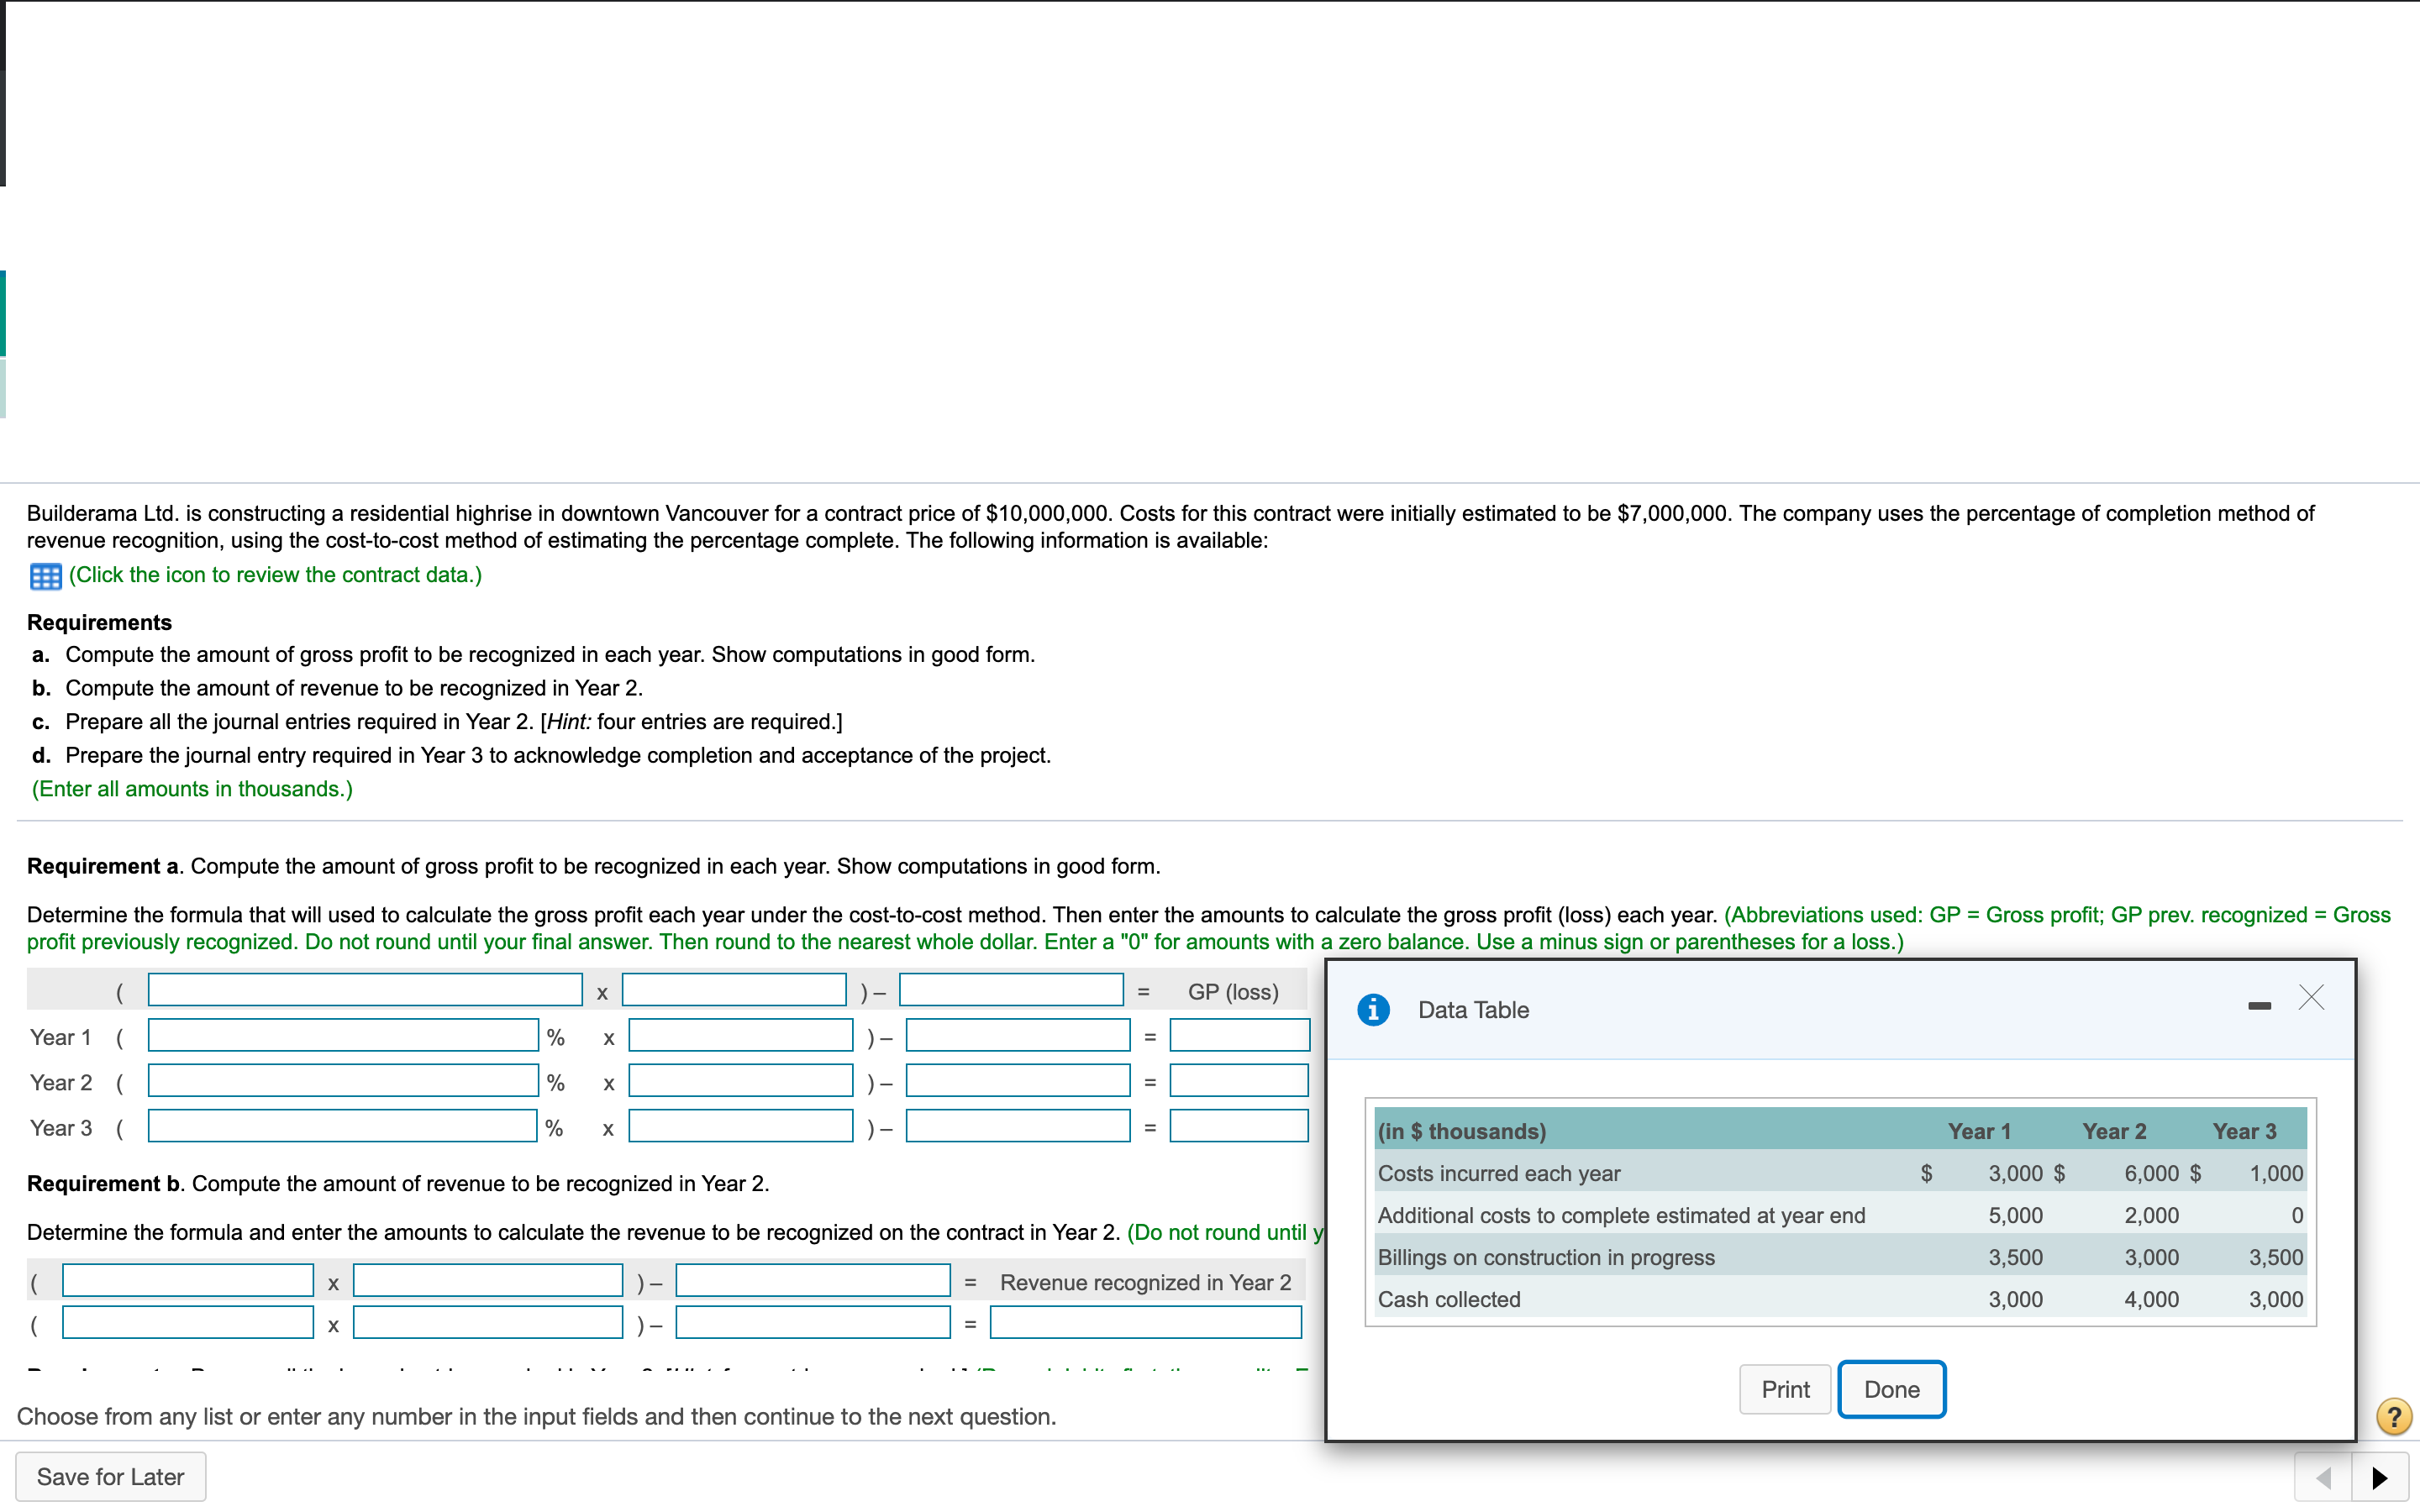Click Year 1 percentage input field
2420x1512 pixels.
[x=343, y=1036]
